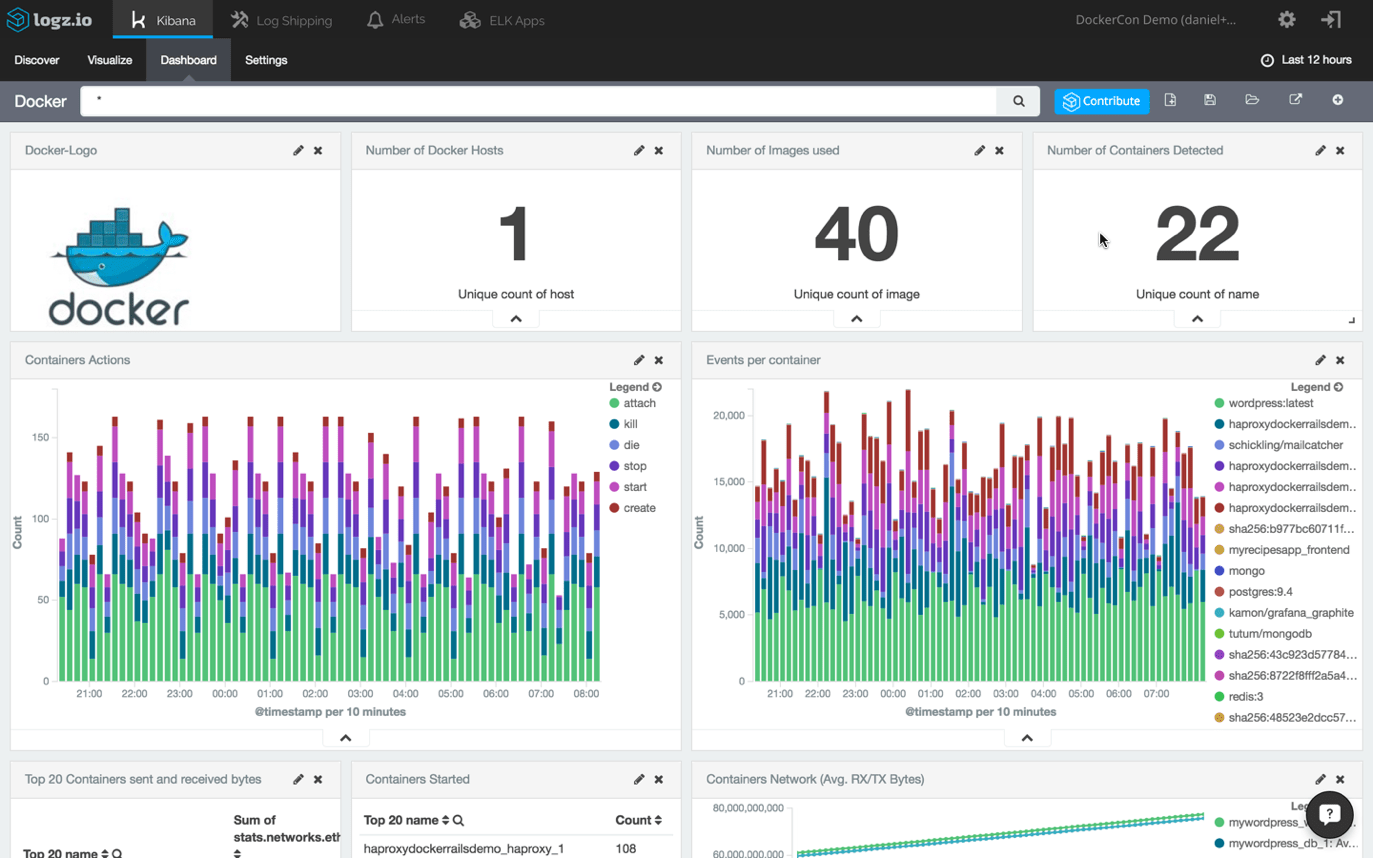The height and width of the screenshot is (858, 1373).
Task: Collapse the Events per container panel
Action: (1028, 737)
